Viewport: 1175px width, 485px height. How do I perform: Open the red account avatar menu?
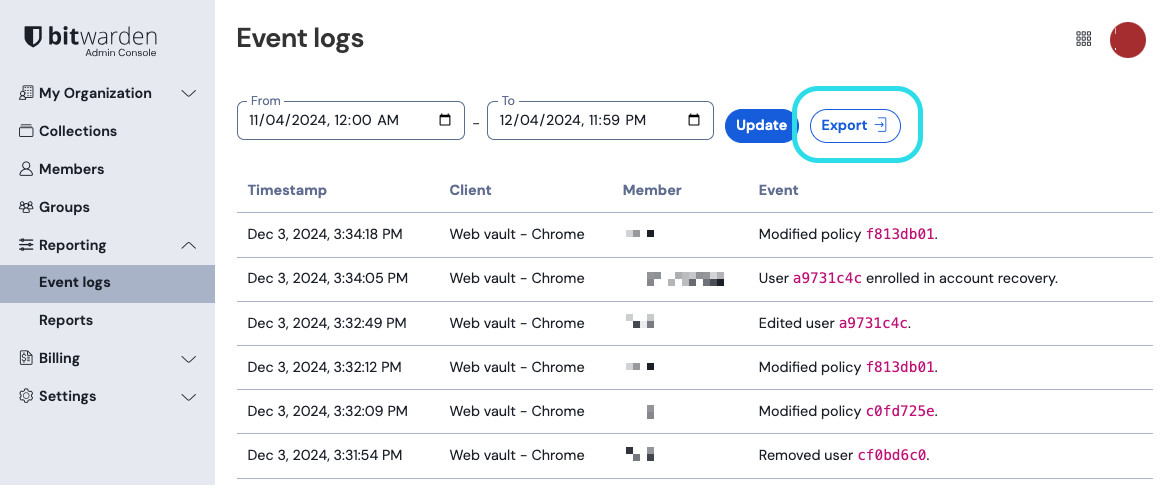(x=1128, y=40)
